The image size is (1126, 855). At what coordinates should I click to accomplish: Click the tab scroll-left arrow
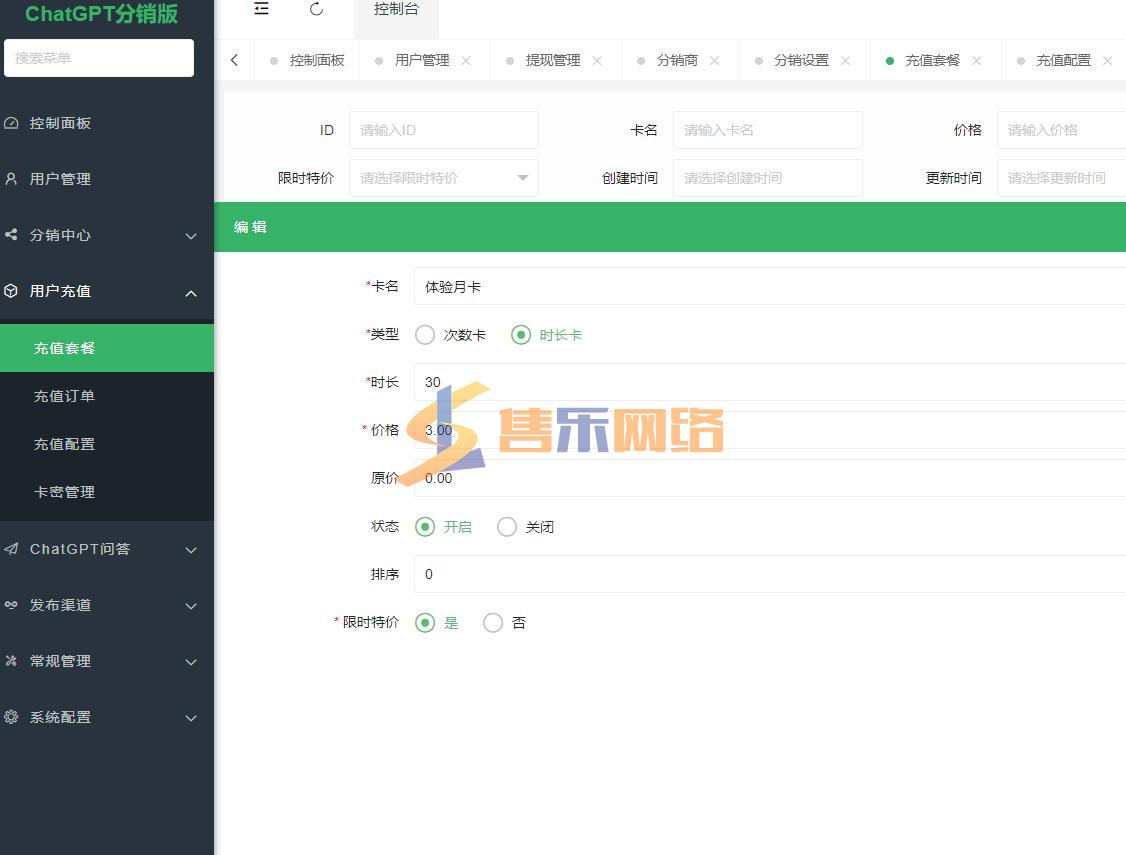click(234, 60)
